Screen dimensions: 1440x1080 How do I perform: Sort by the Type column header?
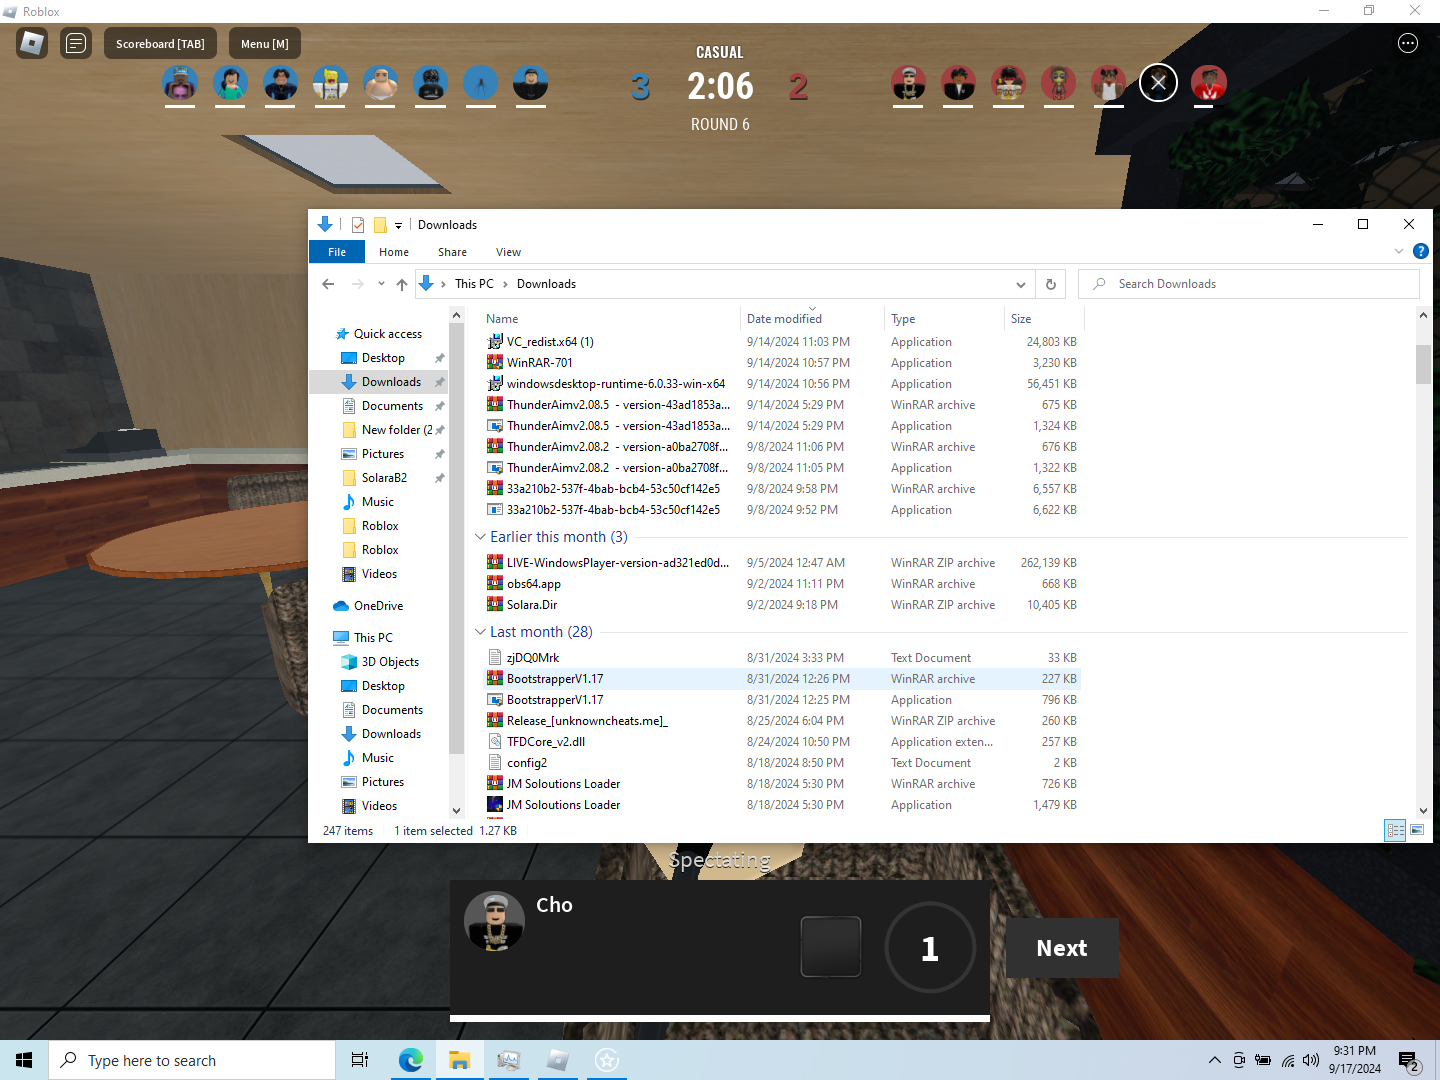(x=944, y=319)
